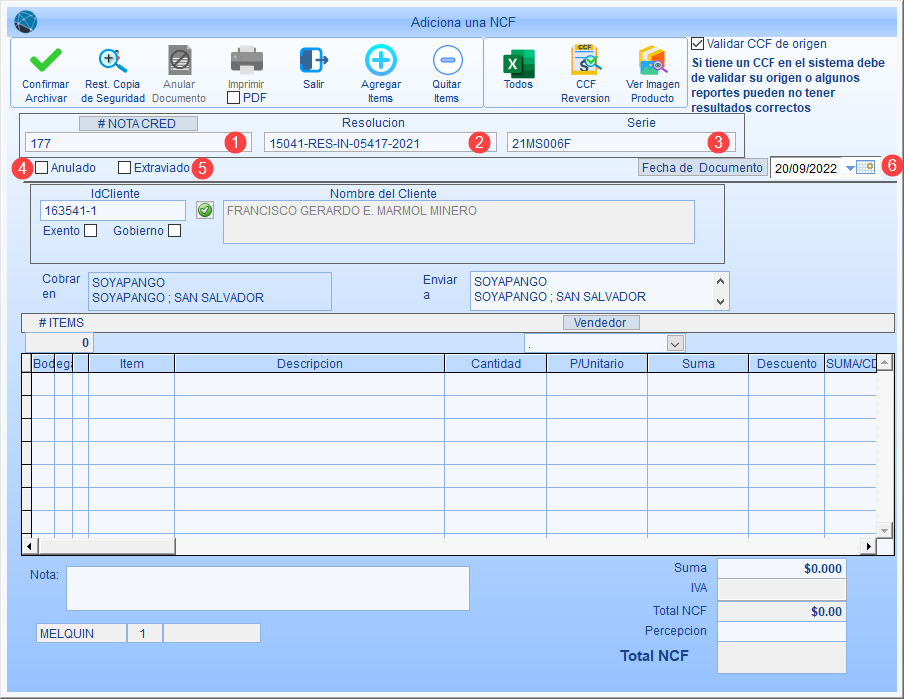Click the Imprimir printer icon

point(246,60)
